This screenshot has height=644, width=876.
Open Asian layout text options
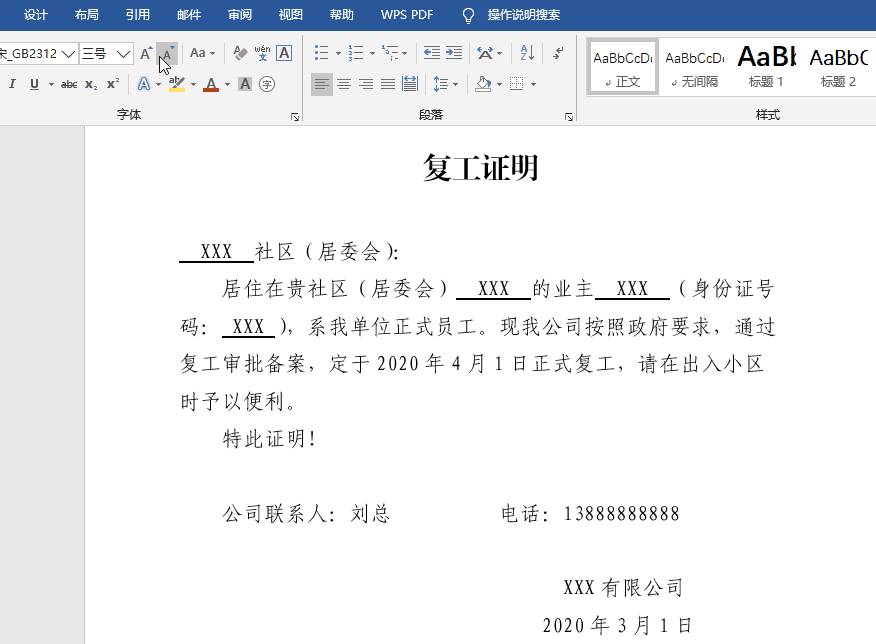click(x=485, y=53)
